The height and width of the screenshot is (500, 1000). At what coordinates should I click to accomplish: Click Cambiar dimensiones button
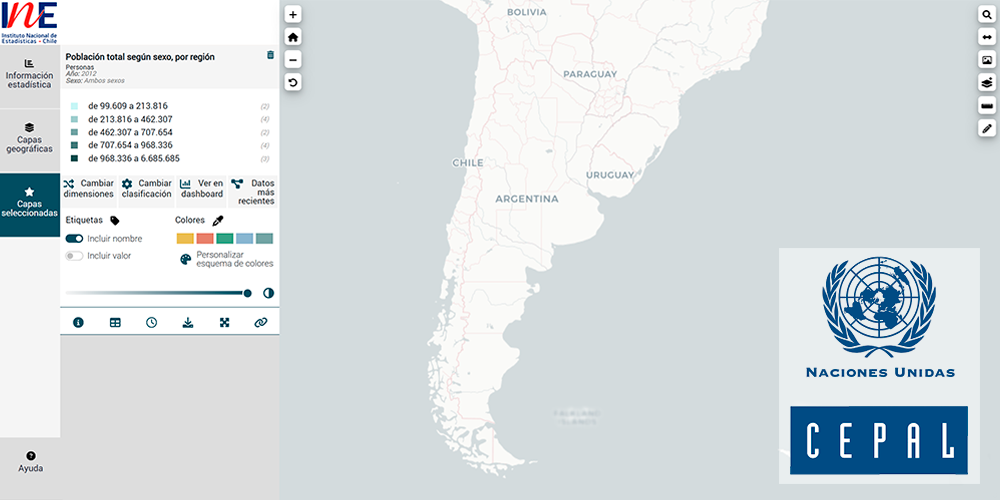tap(89, 189)
